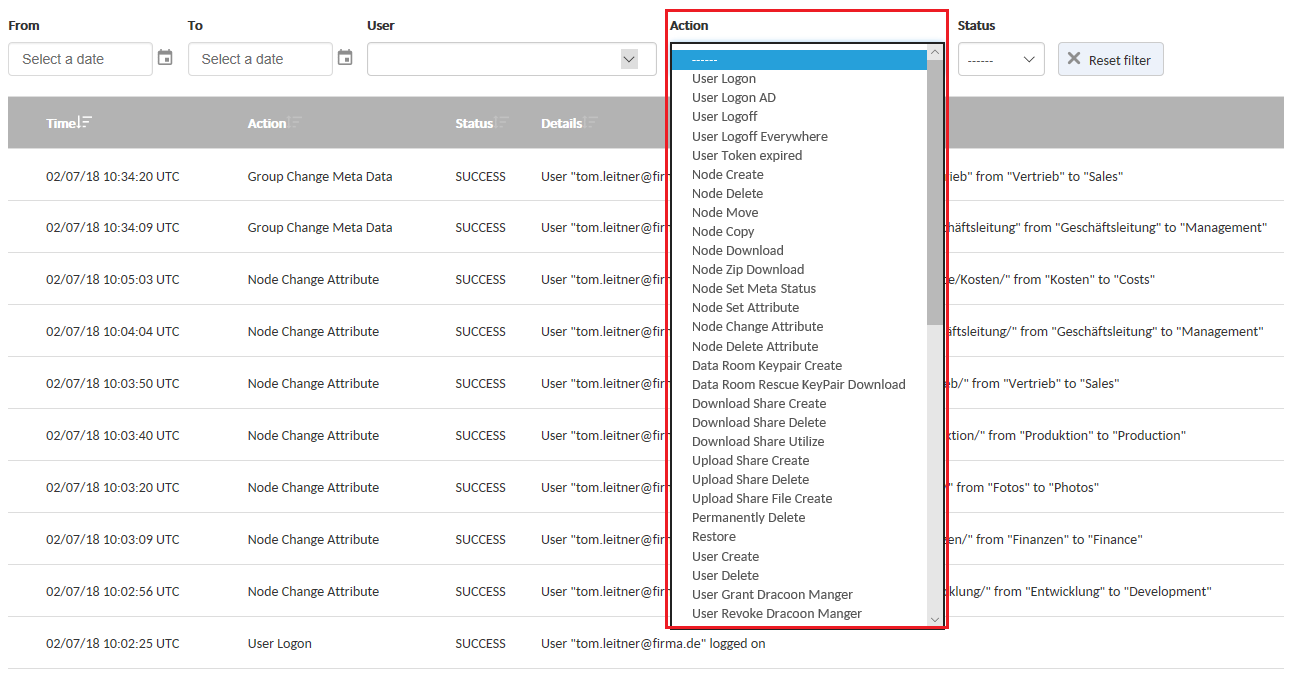This screenshot has width=1298, height=676.
Task: Click timestamp "02/07/18 10:03:20 UTC"
Action: (x=113, y=487)
